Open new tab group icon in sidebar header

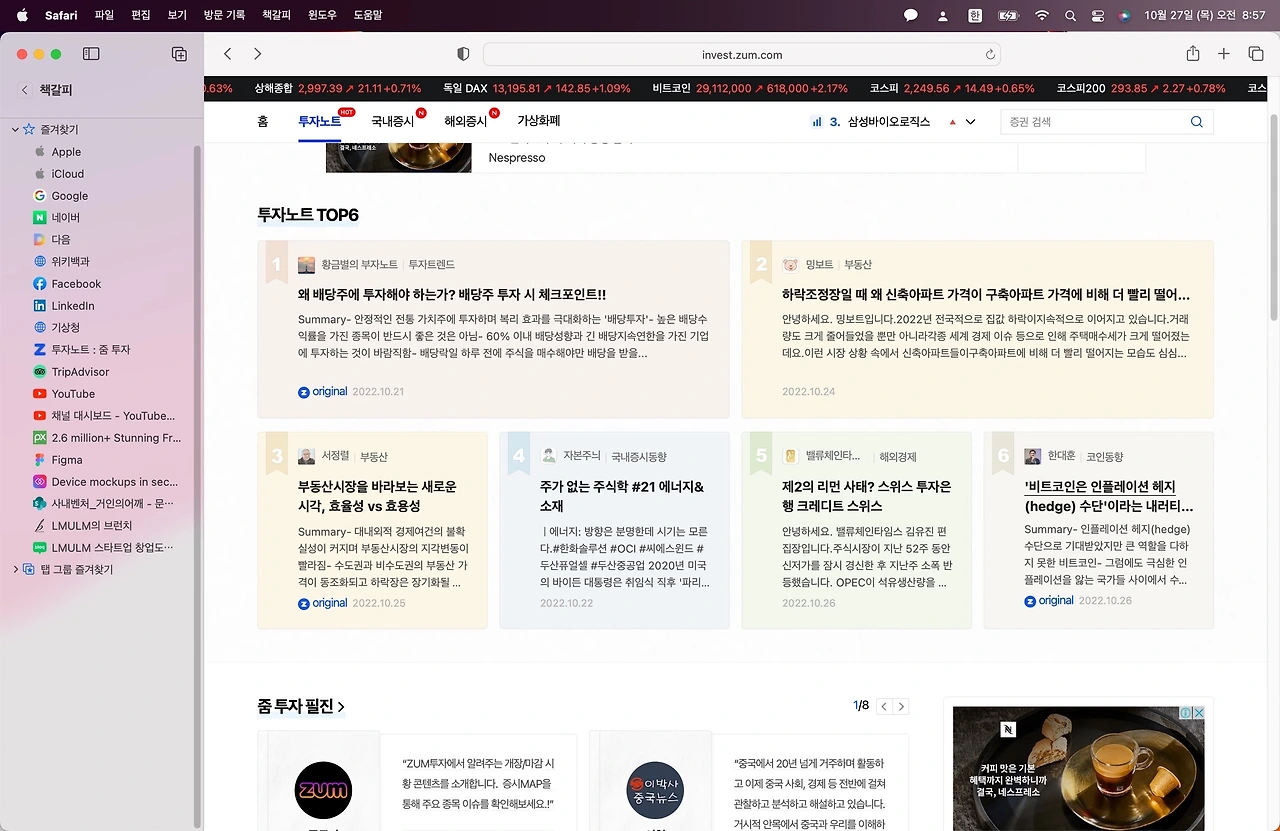pos(179,54)
